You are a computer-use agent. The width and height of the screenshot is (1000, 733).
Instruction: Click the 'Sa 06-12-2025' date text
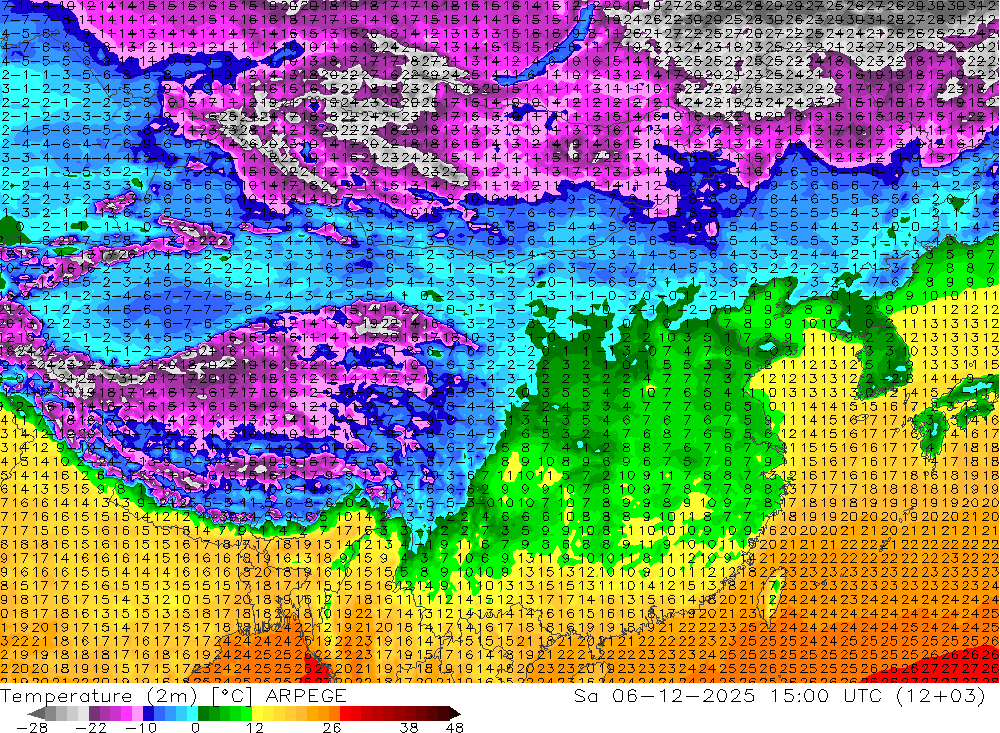click(x=665, y=695)
